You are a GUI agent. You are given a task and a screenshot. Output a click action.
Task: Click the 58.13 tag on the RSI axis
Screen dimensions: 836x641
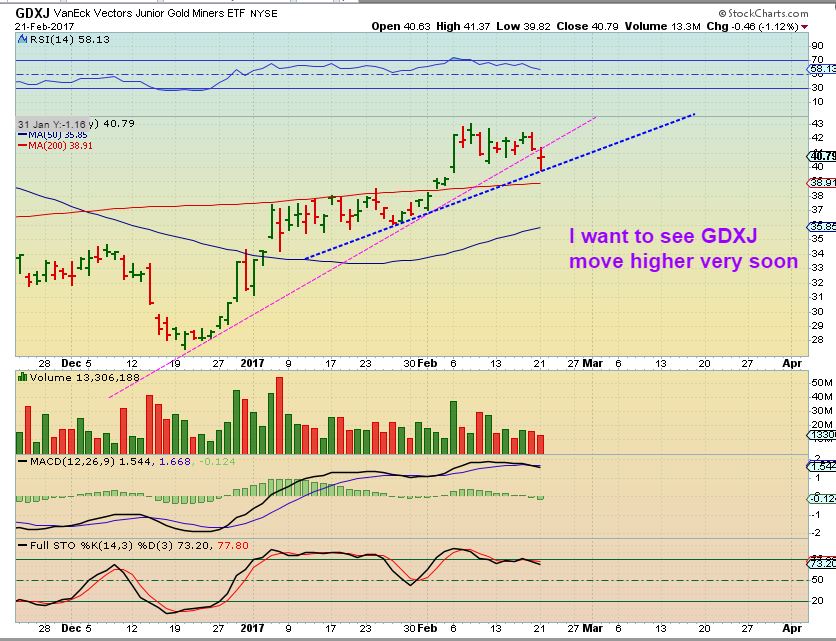click(822, 69)
